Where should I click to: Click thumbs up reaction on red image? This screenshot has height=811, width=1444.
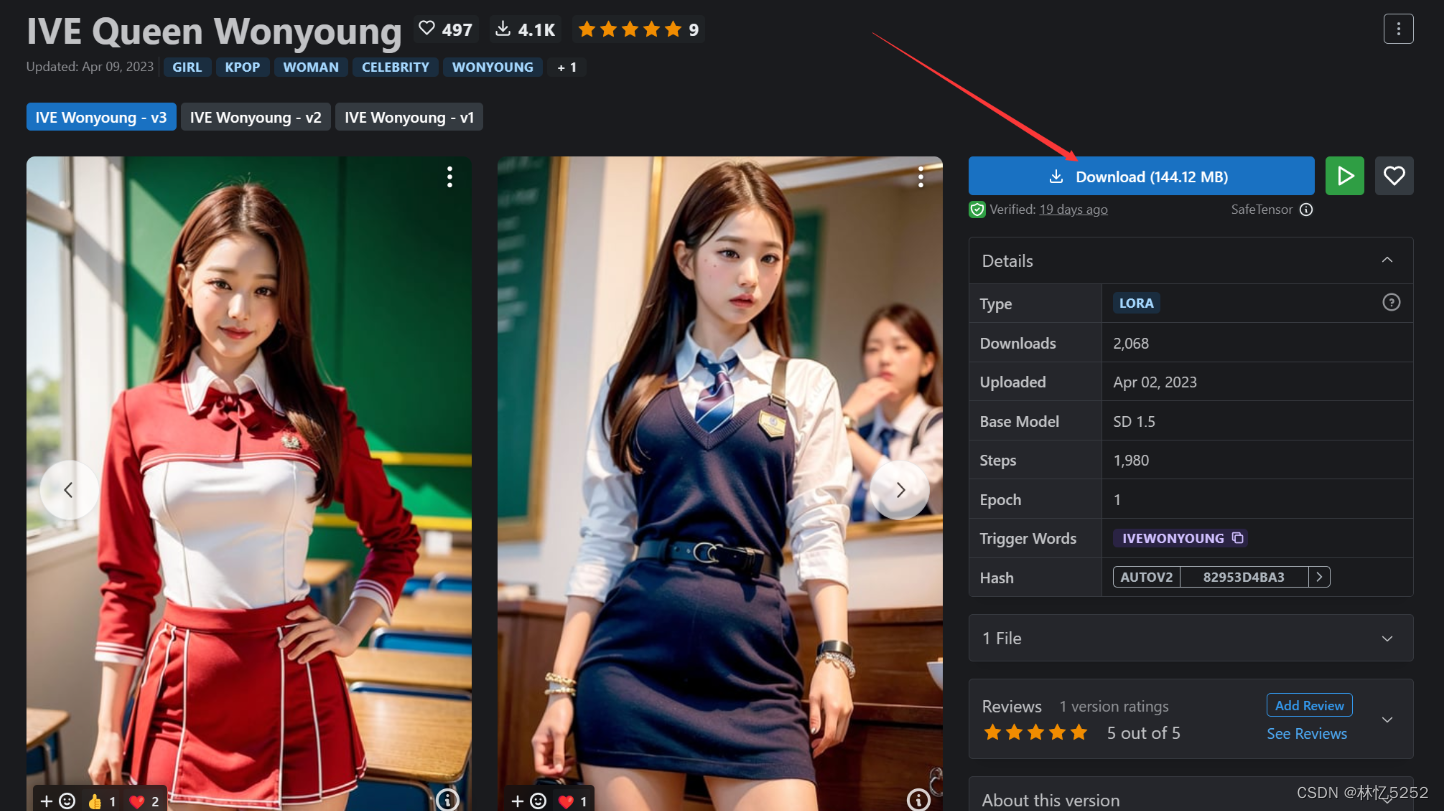102,801
